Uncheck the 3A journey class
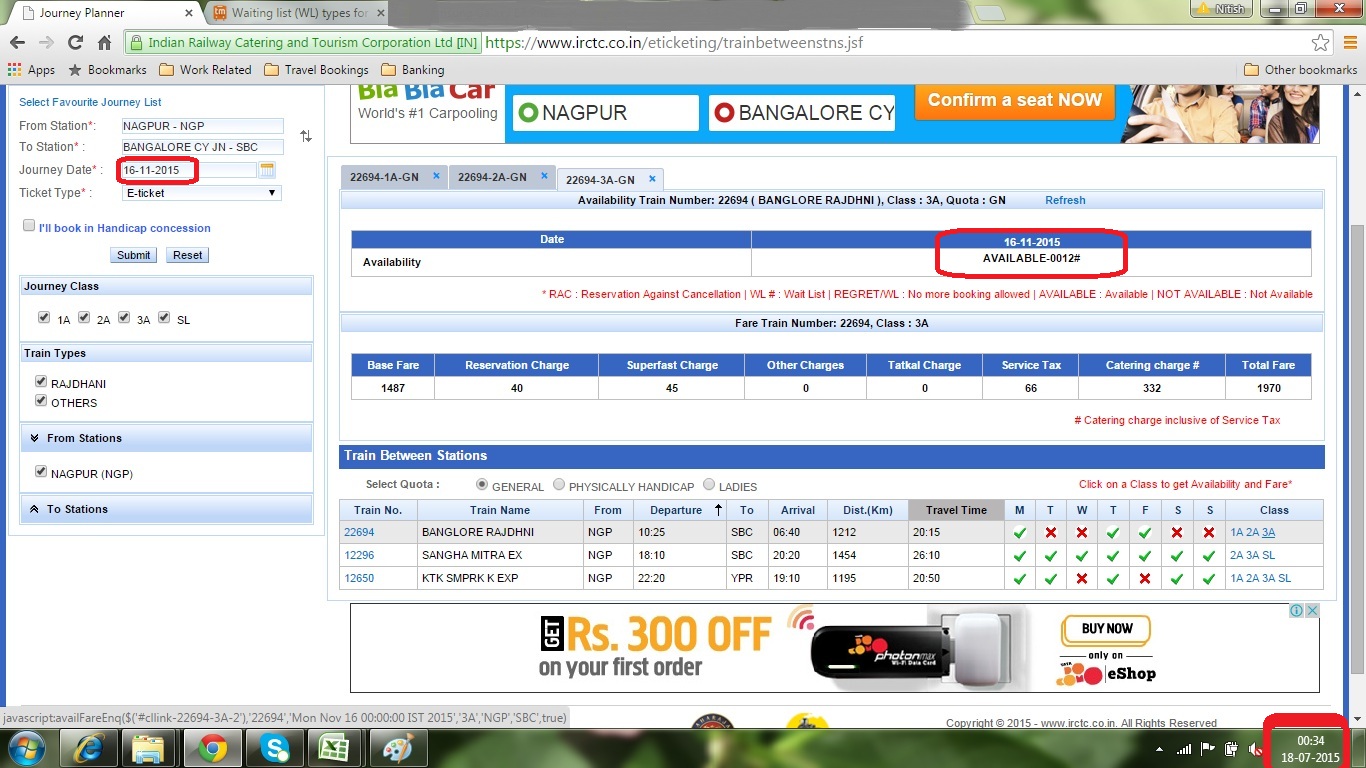 click(x=124, y=318)
